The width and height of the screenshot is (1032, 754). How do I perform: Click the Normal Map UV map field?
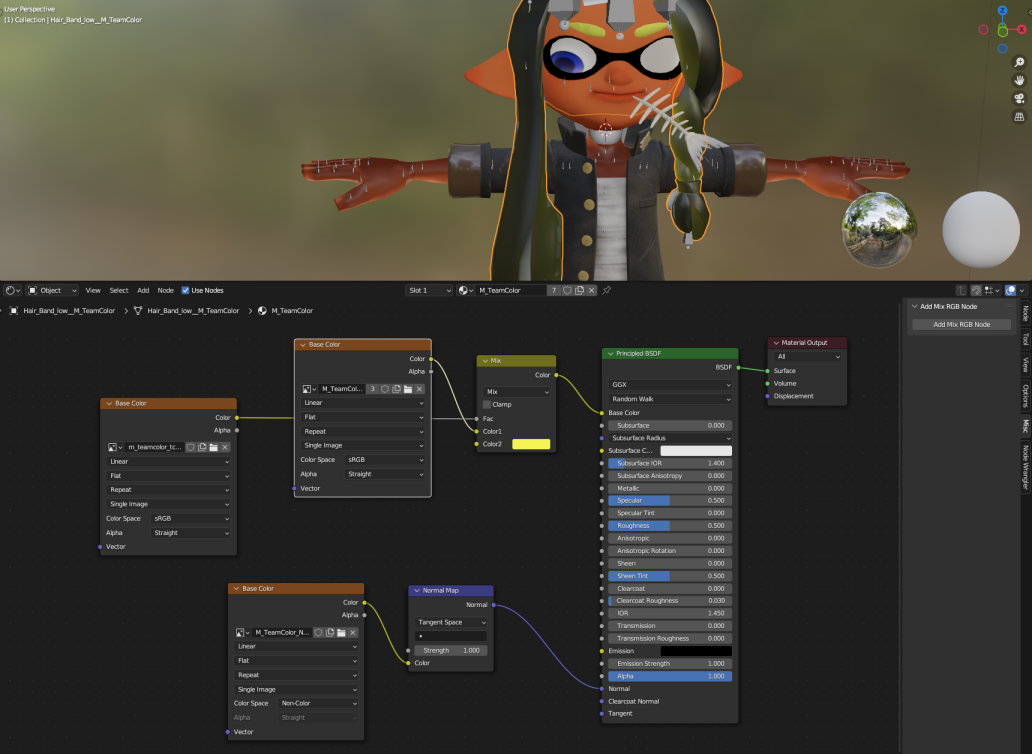[451, 636]
